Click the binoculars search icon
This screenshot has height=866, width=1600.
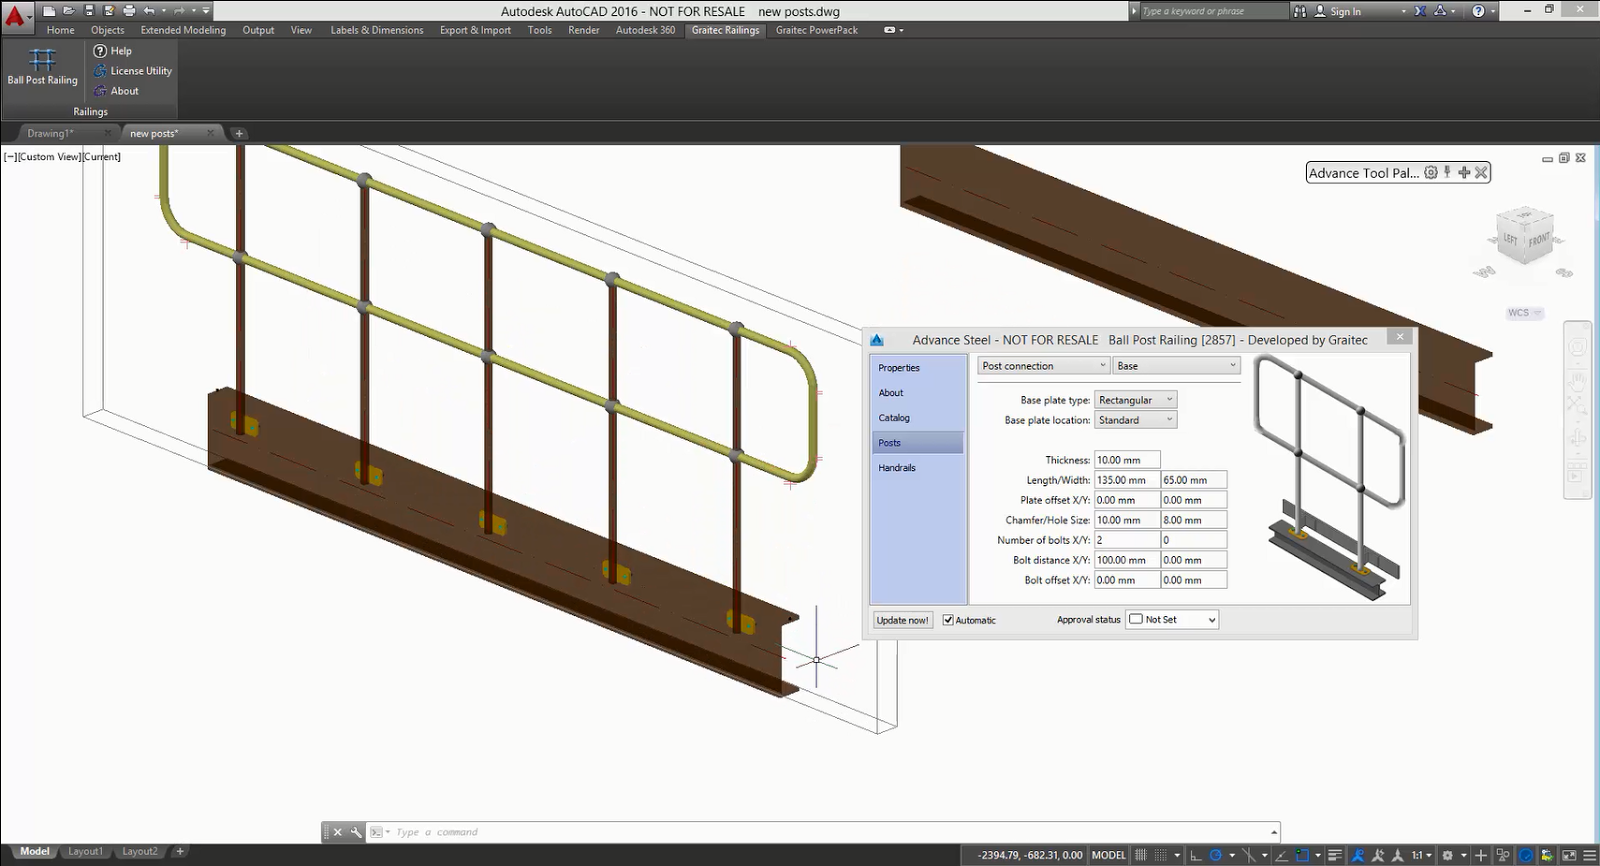point(1300,11)
